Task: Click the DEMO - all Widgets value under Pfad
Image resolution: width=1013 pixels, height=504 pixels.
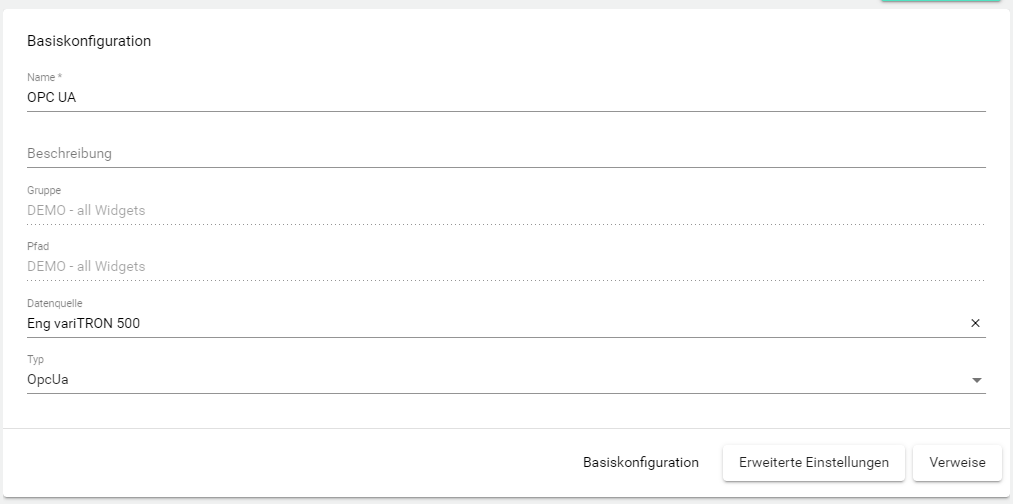Action: [86, 266]
